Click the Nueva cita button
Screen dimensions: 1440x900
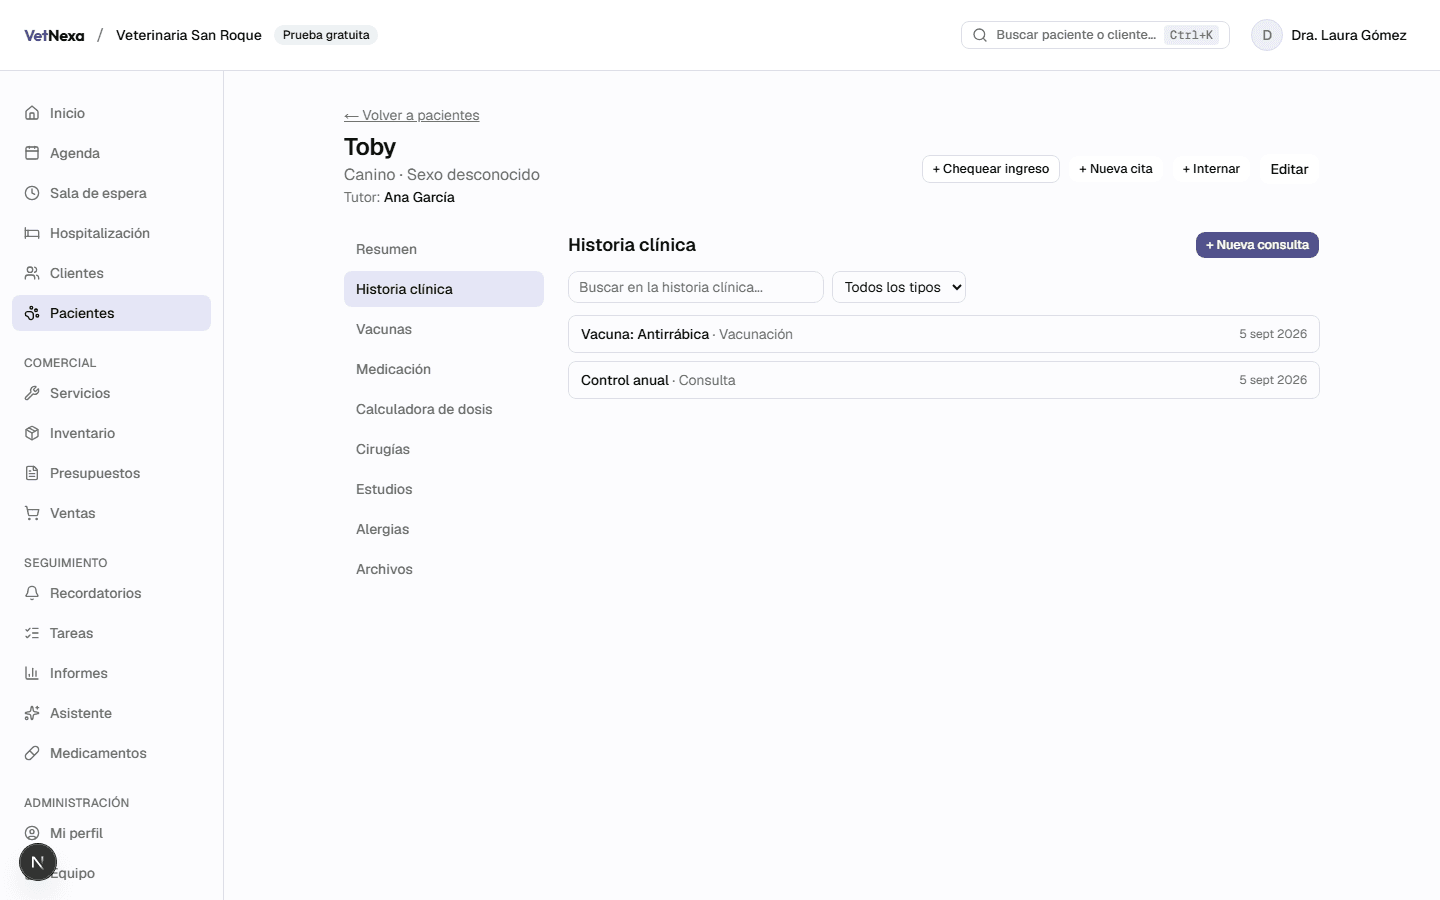pos(1116,169)
